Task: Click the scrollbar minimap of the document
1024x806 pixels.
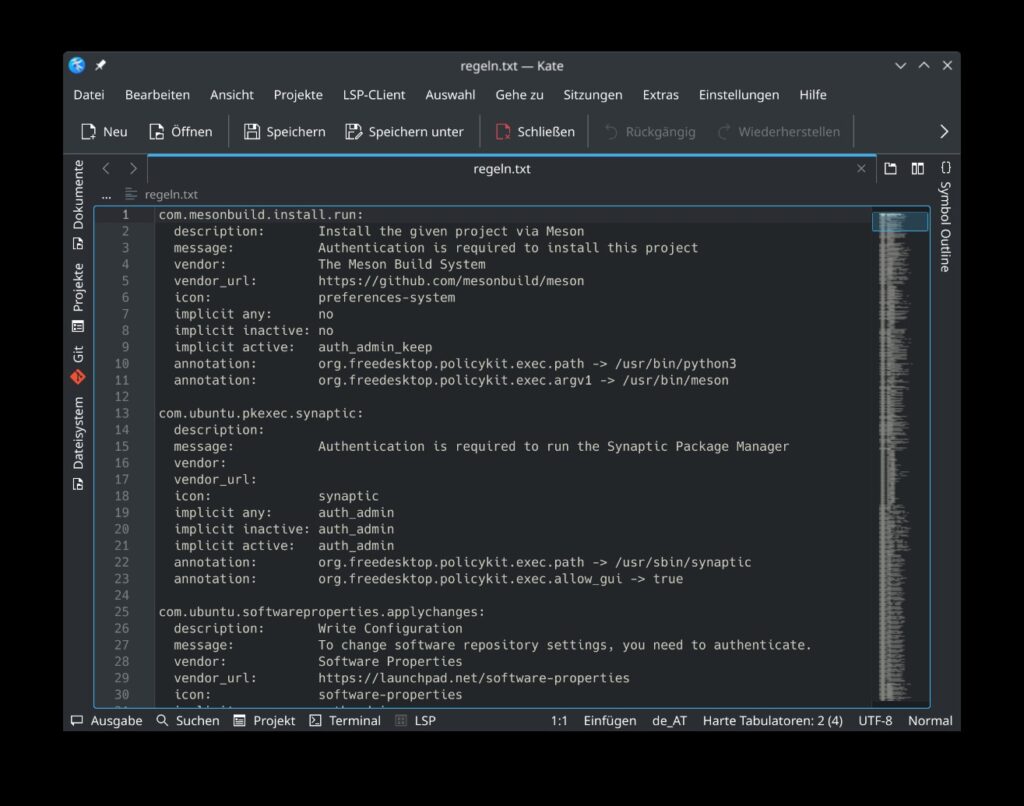Action: click(900, 456)
